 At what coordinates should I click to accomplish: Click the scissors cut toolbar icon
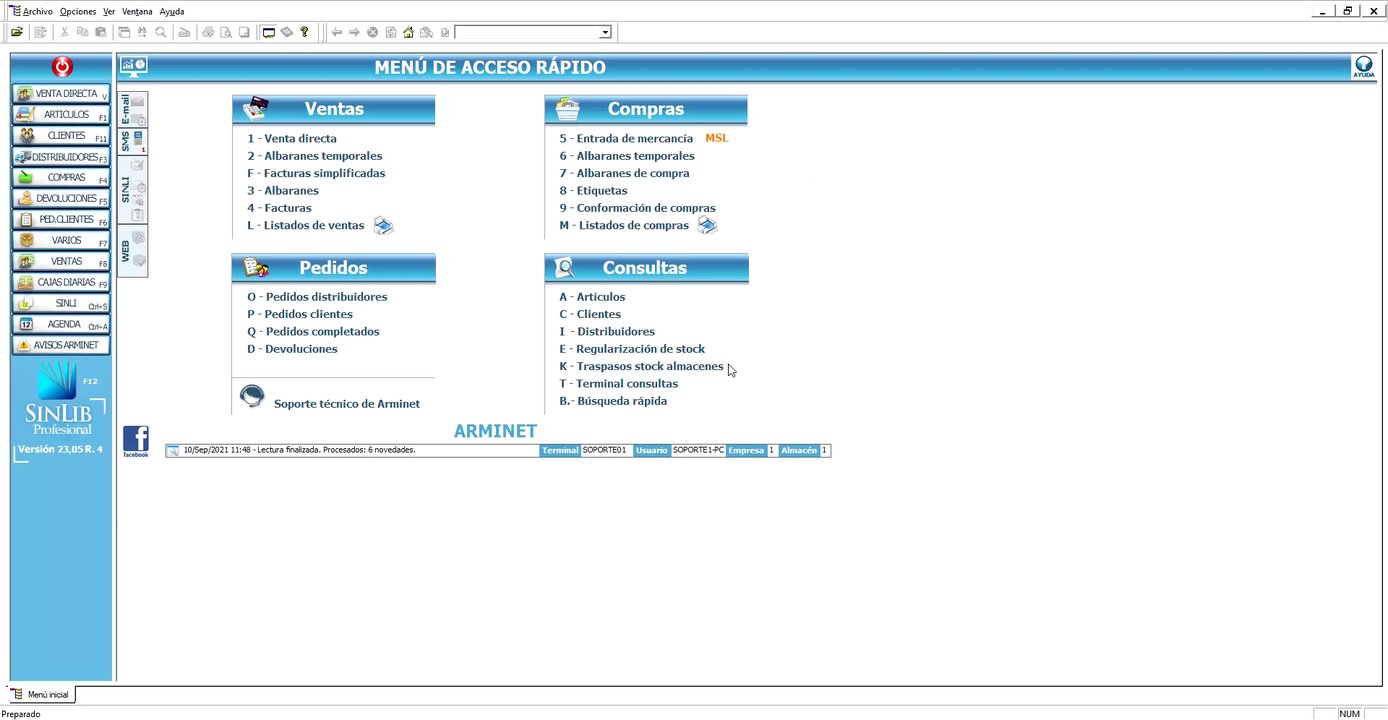pyautogui.click(x=65, y=32)
